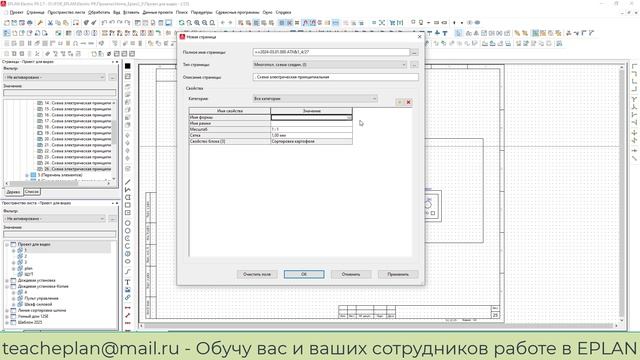Click the Print icon in top toolbar
This screenshot has height=360, width=640.
pos(30,23)
